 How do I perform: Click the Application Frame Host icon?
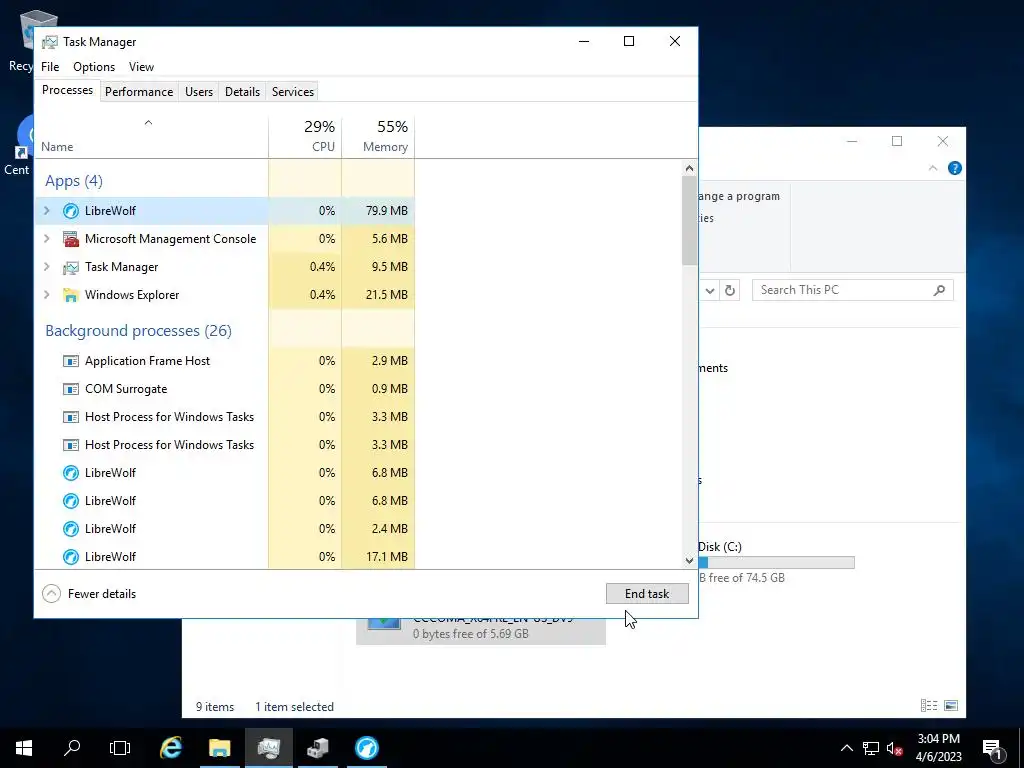[71, 361]
